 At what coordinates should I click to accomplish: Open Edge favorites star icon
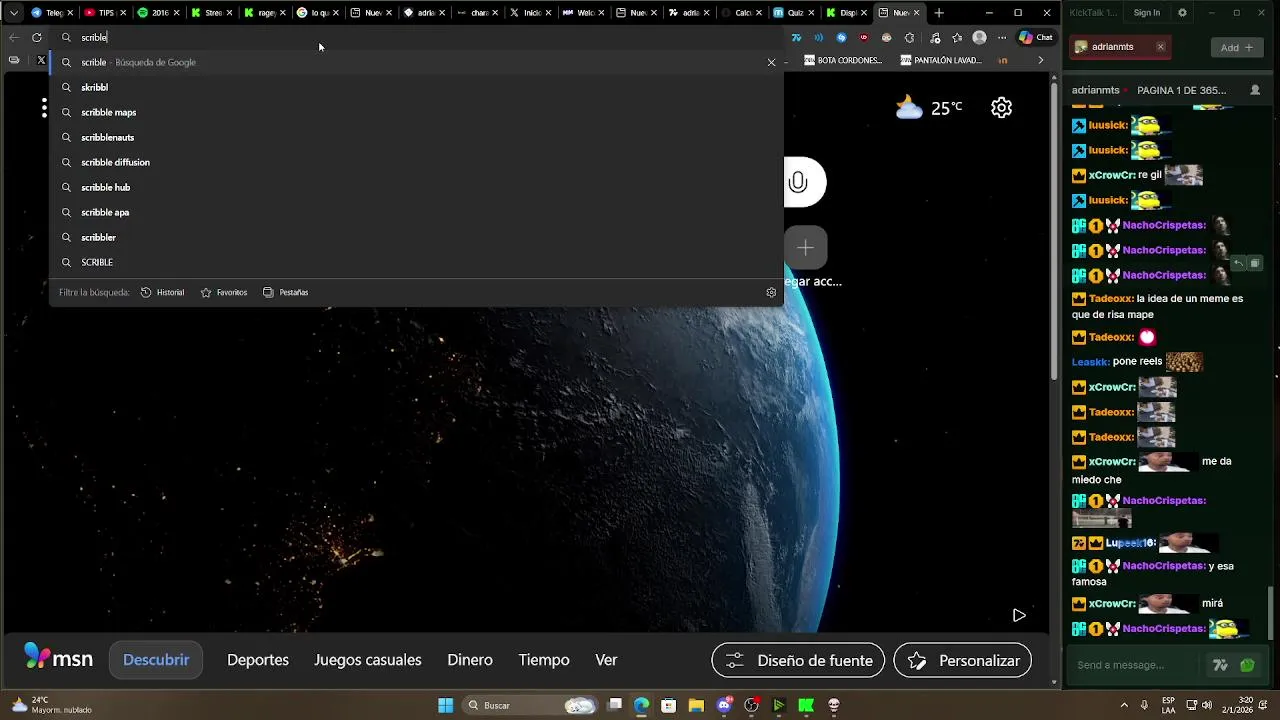[x=957, y=37]
